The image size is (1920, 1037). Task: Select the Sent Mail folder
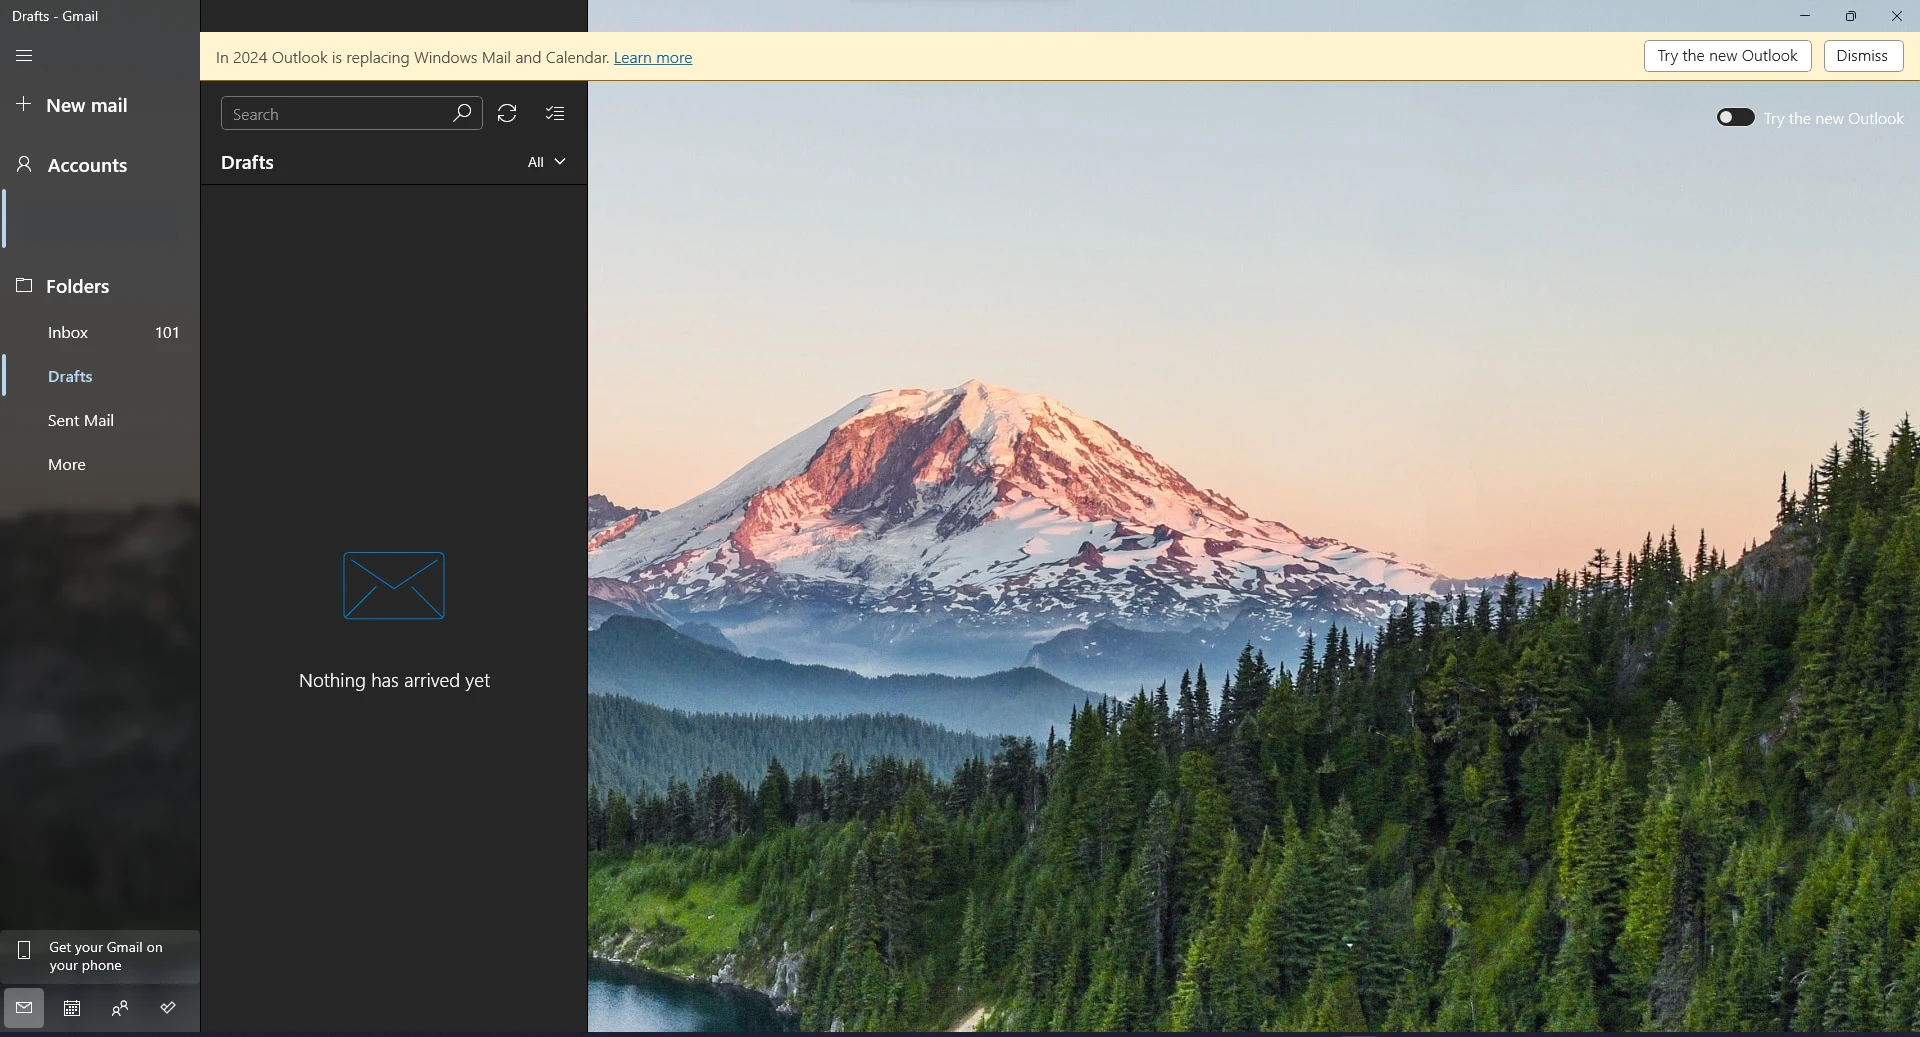[81, 421]
